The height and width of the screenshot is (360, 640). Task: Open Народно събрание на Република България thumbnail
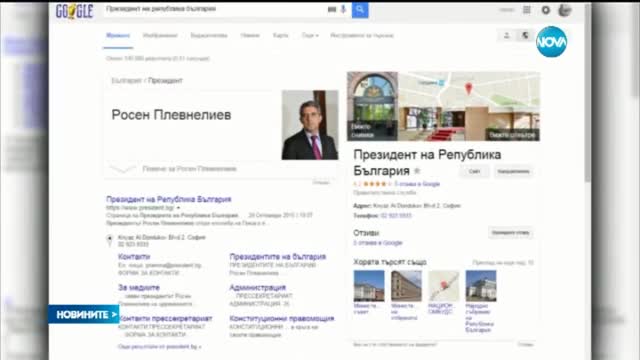coord(481,286)
